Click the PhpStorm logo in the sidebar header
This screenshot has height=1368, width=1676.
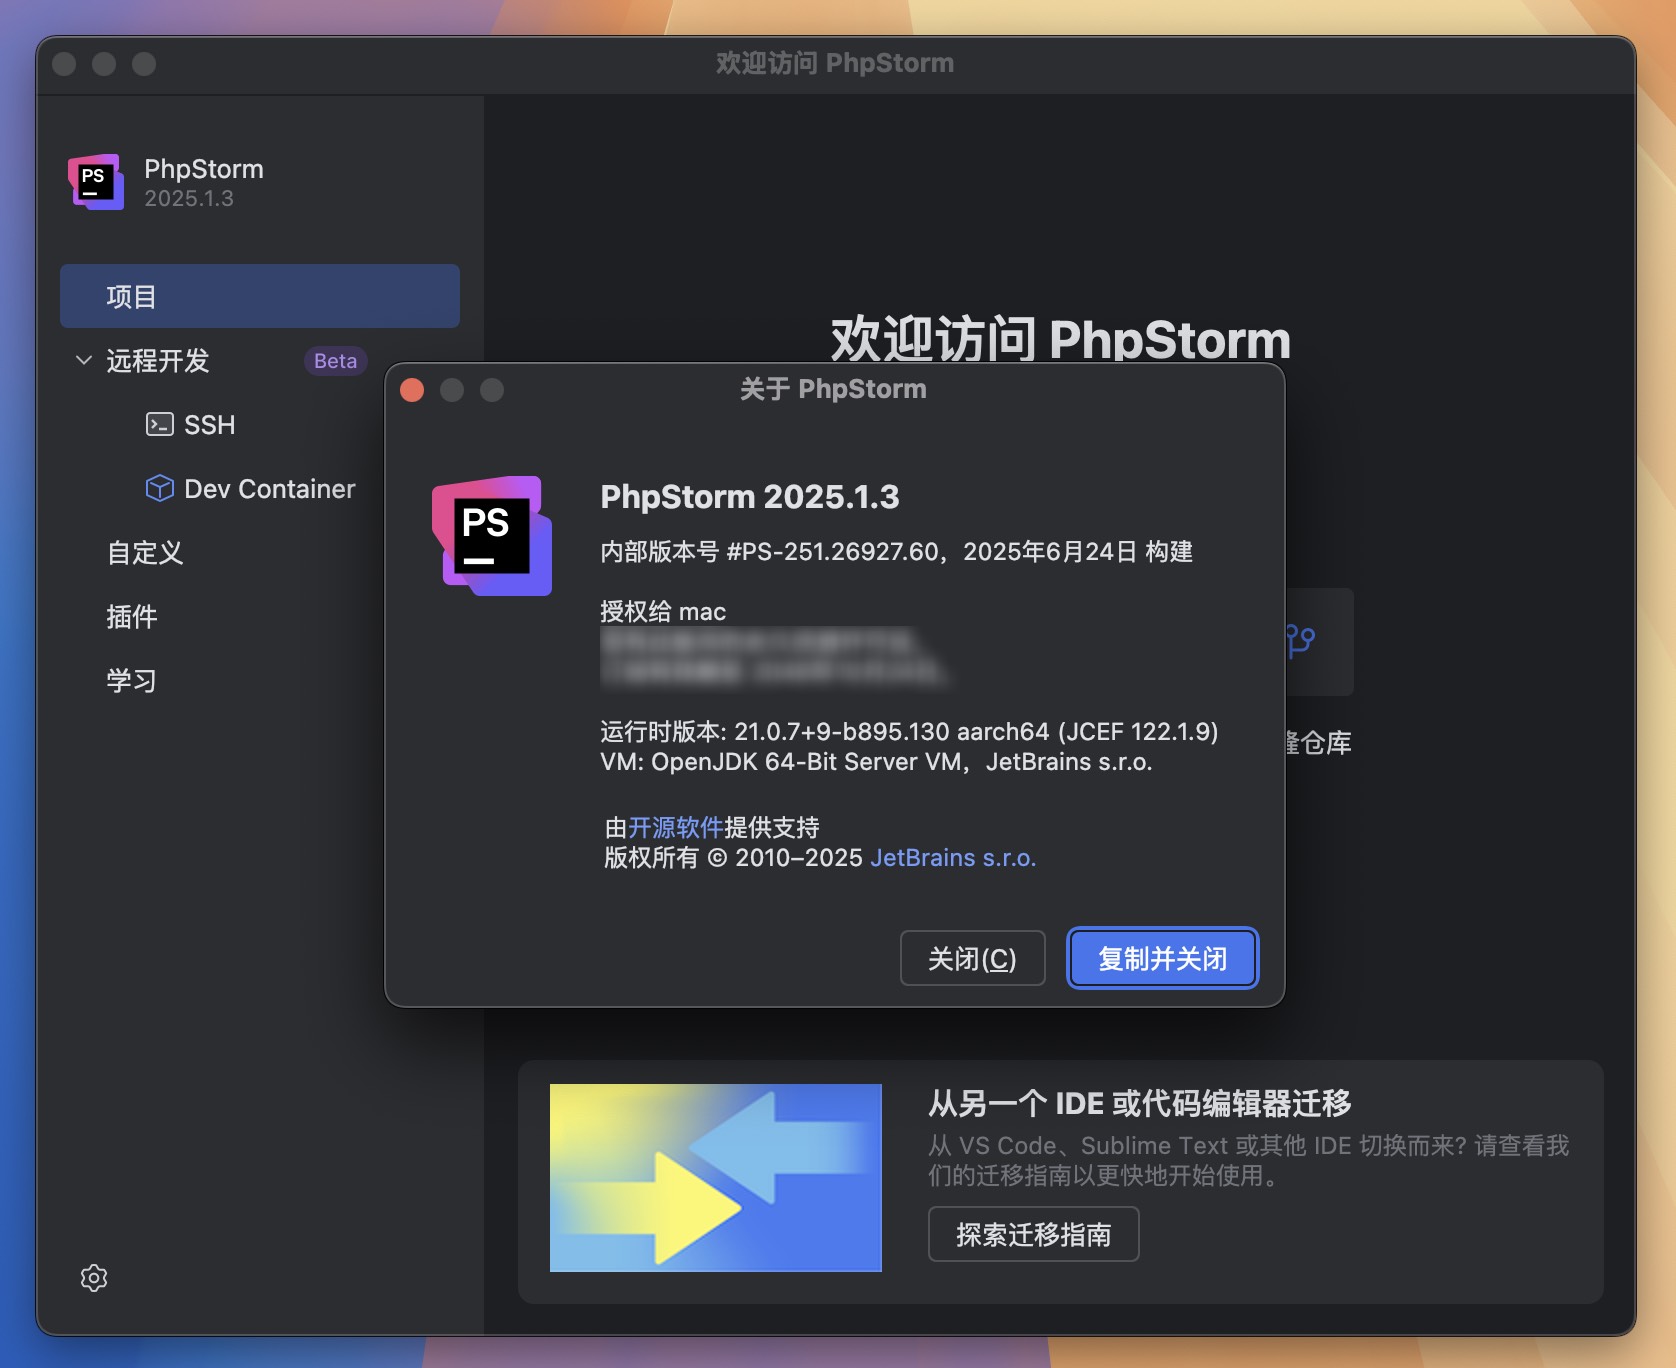tap(96, 182)
